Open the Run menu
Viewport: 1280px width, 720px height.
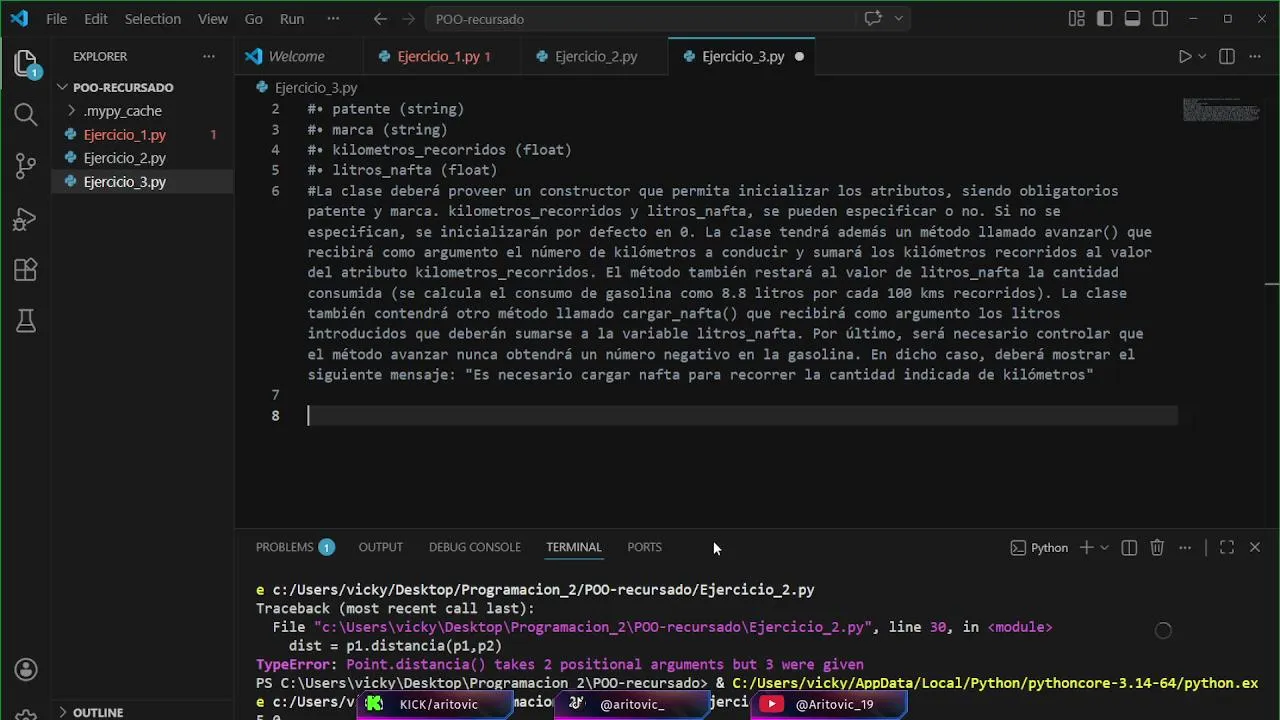[x=292, y=19]
